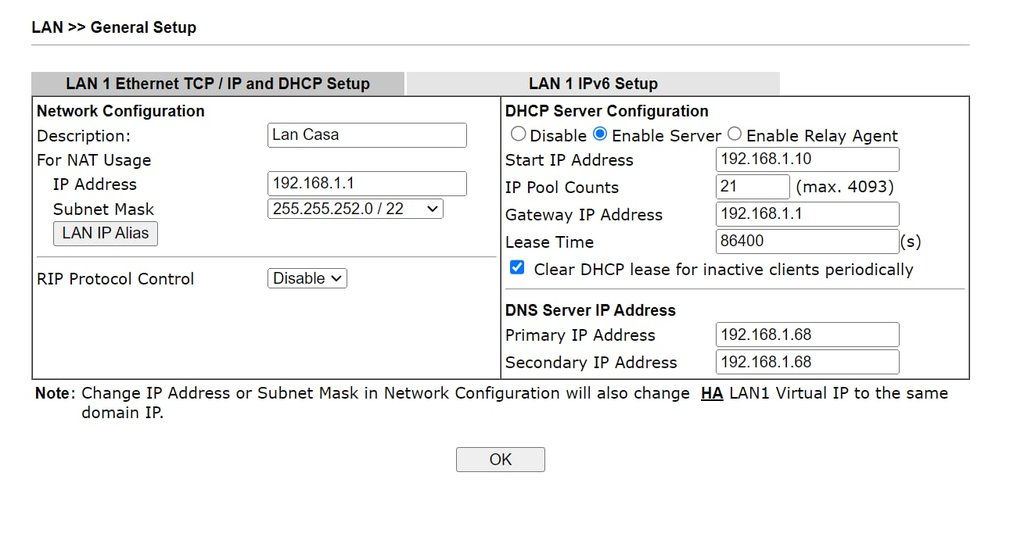The image size is (1024, 544).
Task: Select the Enable Server radio button
Action: tap(600, 134)
